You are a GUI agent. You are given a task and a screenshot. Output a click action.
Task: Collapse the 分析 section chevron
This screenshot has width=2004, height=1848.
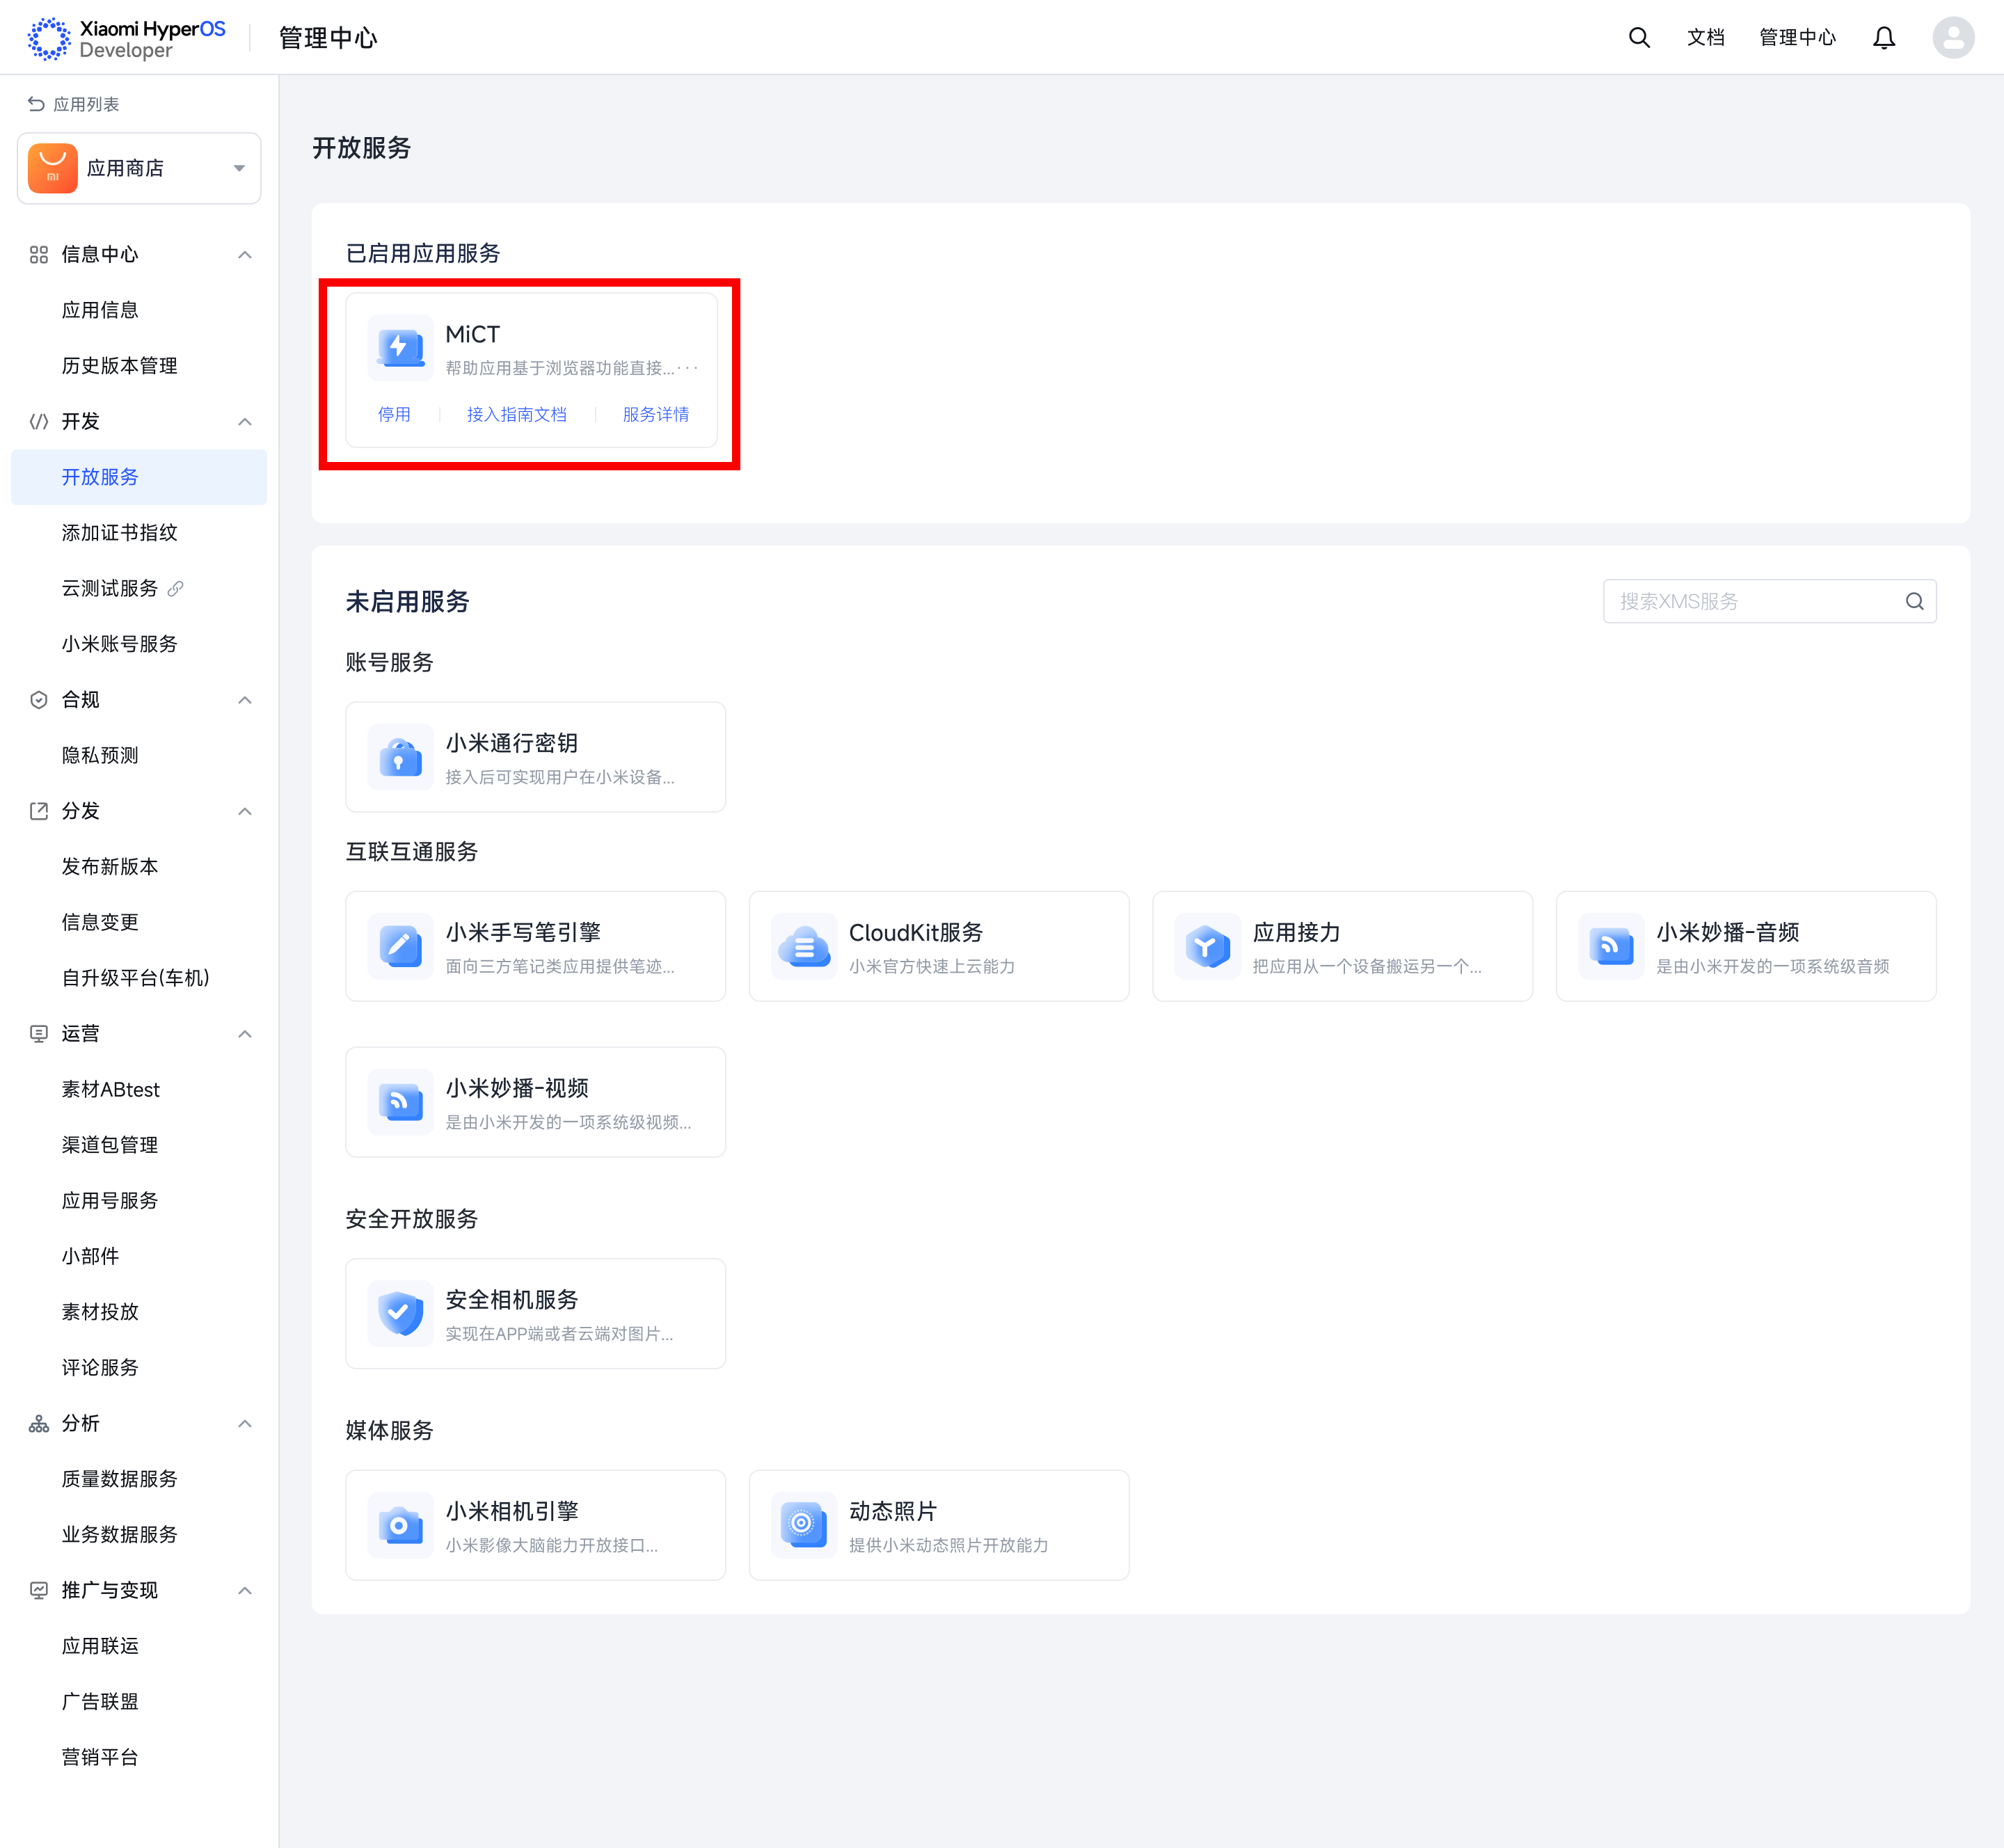[245, 1423]
